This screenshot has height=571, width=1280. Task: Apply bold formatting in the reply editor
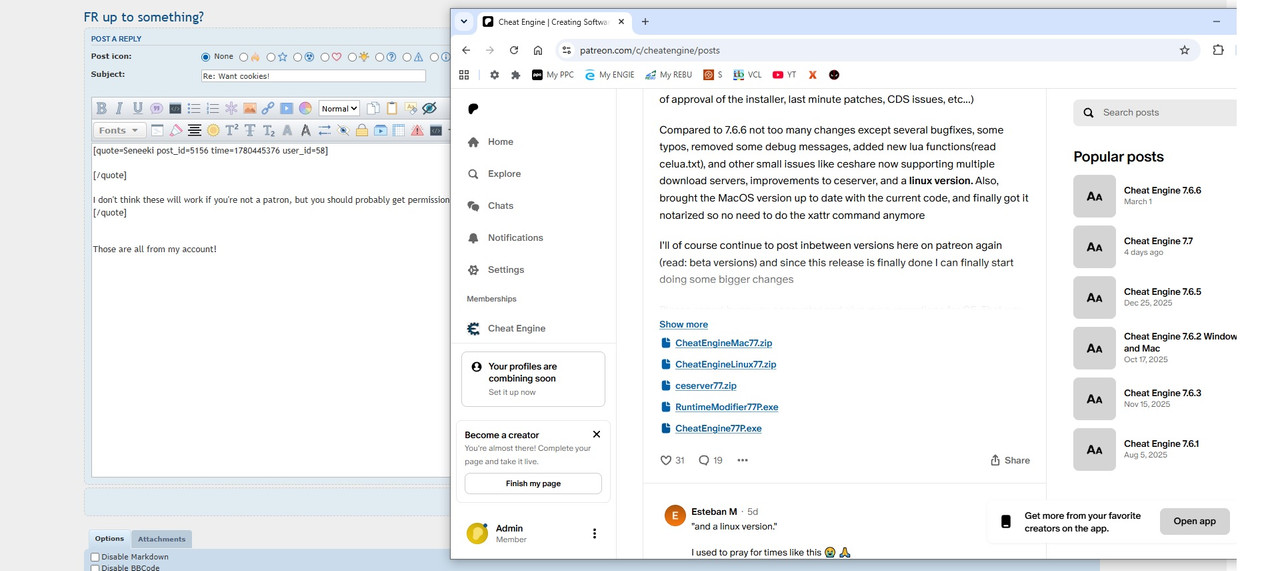(x=101, y=108)
